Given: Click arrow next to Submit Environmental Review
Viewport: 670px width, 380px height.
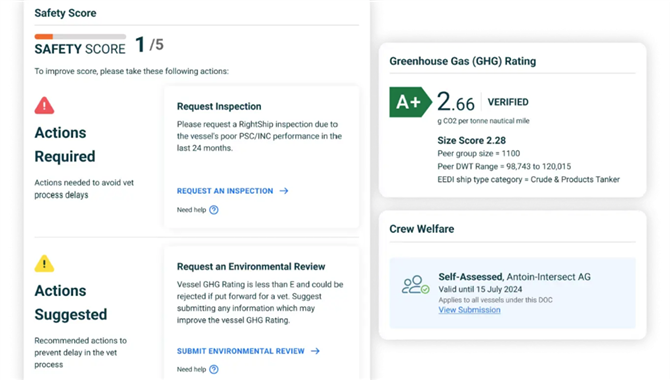Looking at the screenshot, I should tap(315, 351).
